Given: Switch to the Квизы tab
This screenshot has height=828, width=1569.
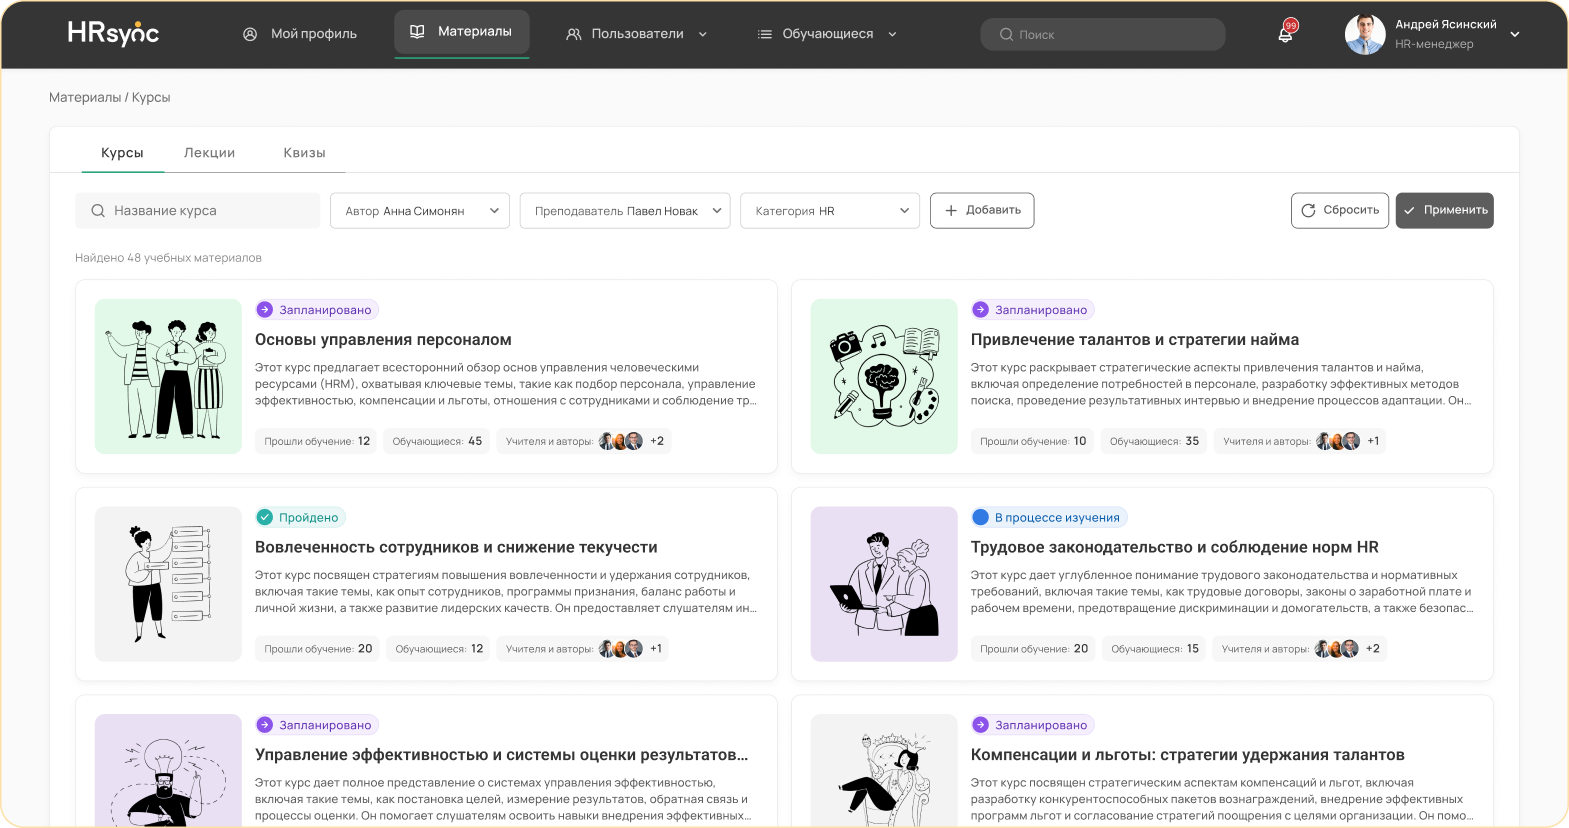Looking at the screenshot, I should [x=304, y=153].
